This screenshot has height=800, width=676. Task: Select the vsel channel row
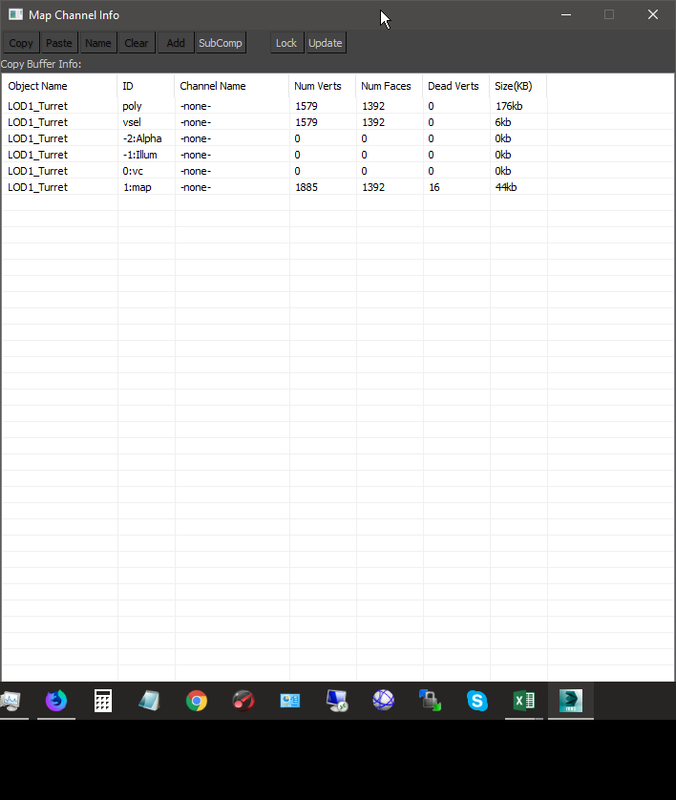point(337,122)
